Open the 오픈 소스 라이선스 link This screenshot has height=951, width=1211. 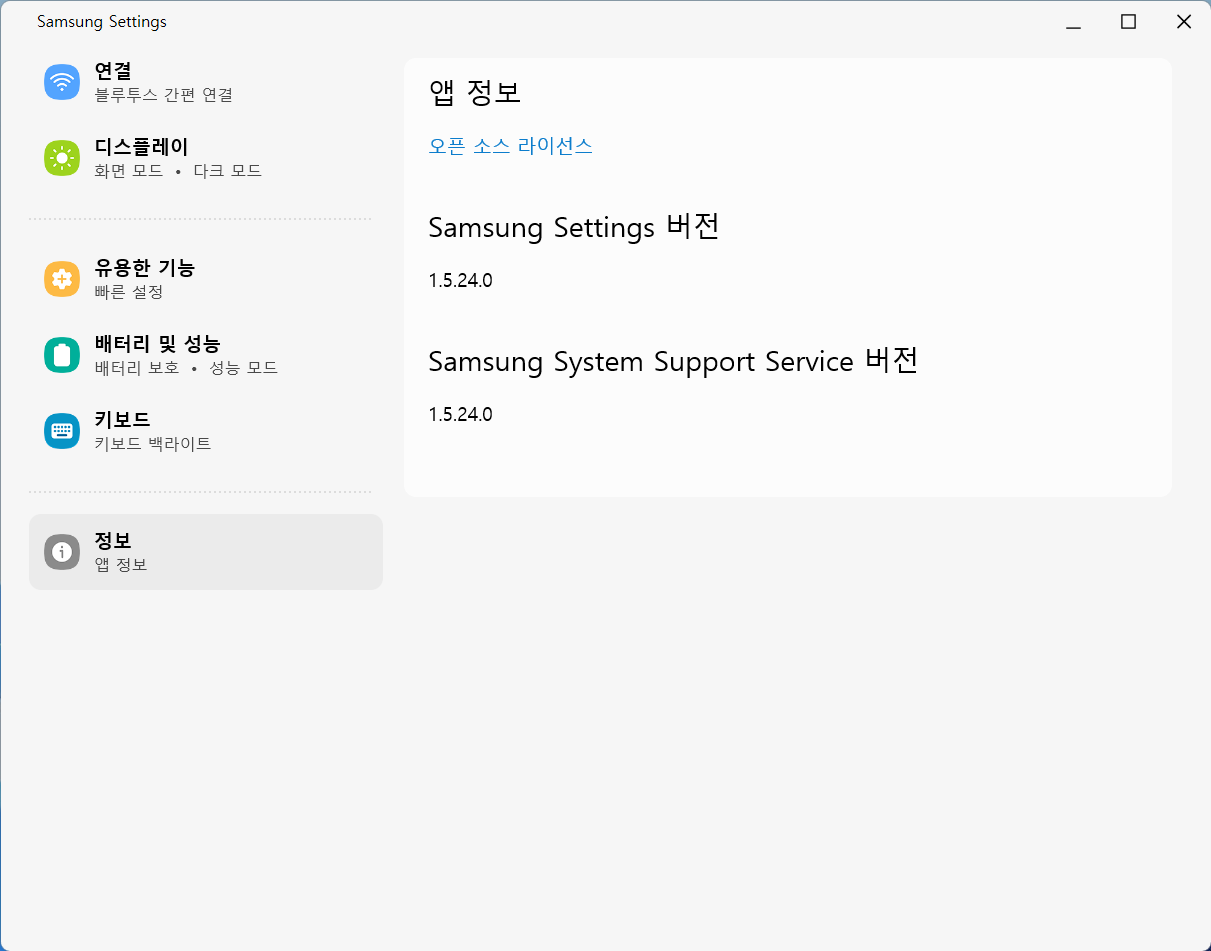[510, 146]
